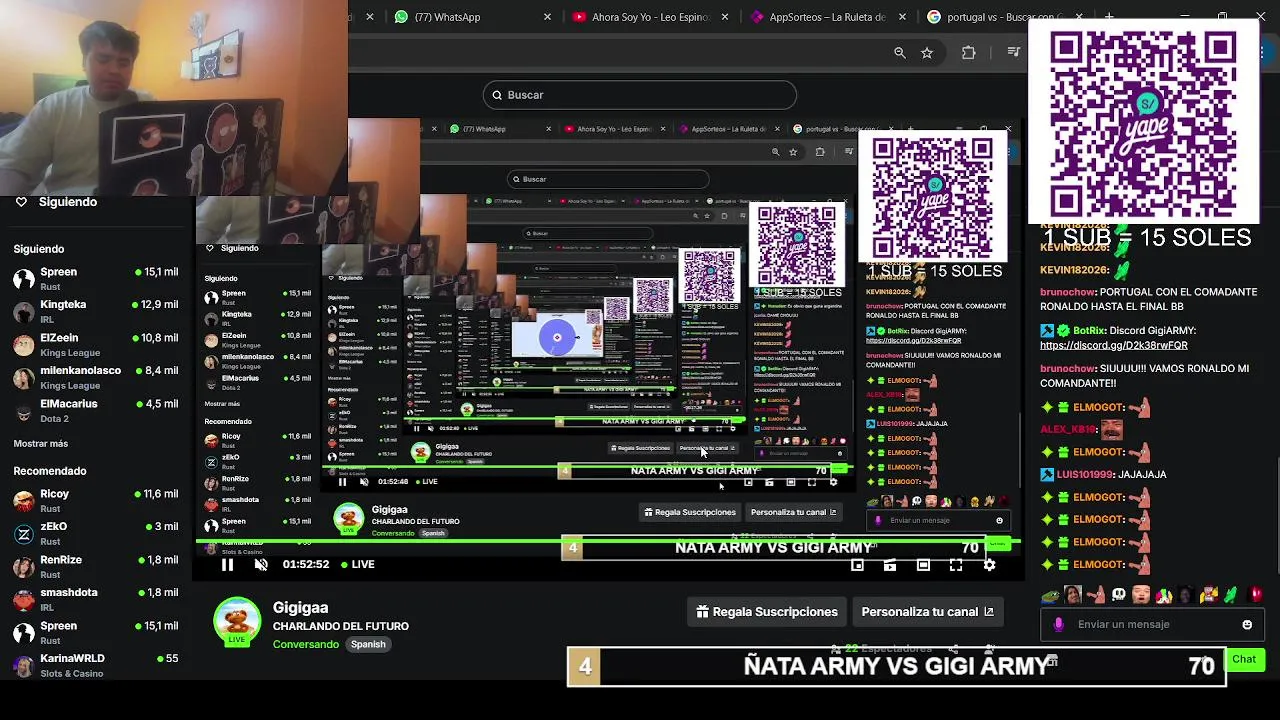Click the Siguiendo sidebar header
Viewport: 1280px width, 720px height.
(x=68, y=202)
